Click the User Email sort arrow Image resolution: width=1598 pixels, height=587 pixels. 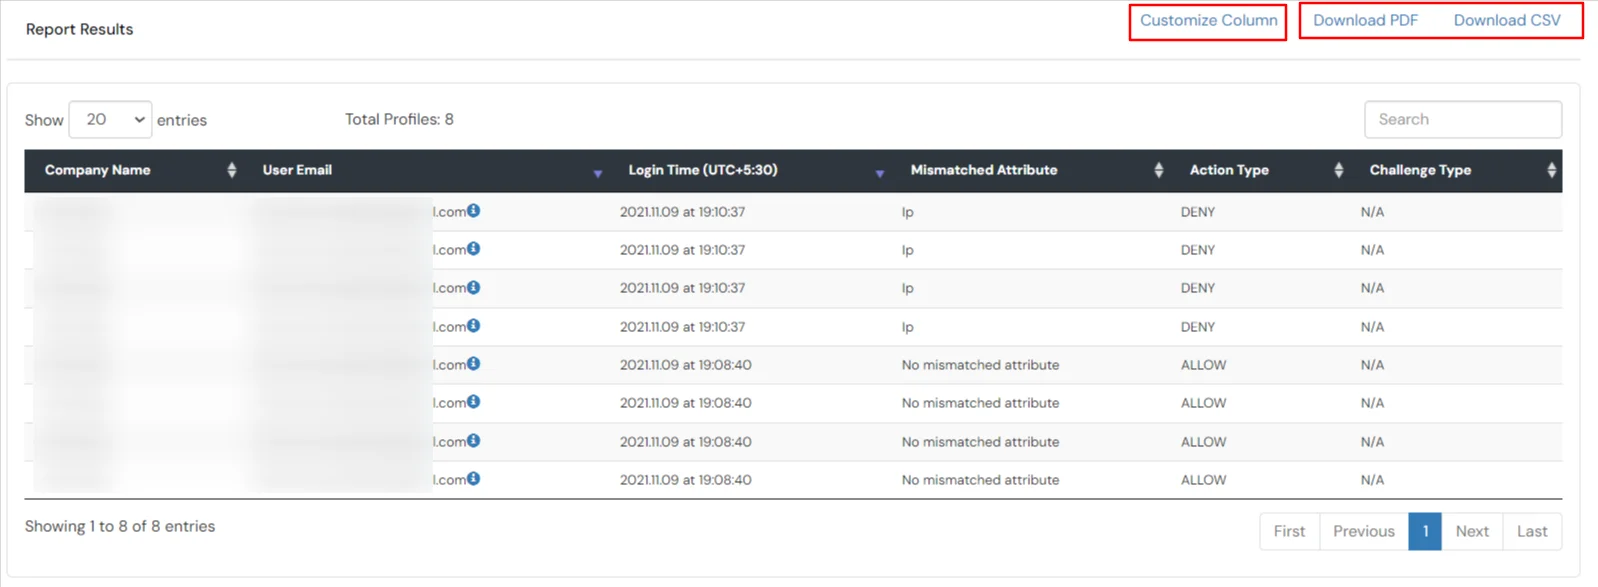[598, 173]
